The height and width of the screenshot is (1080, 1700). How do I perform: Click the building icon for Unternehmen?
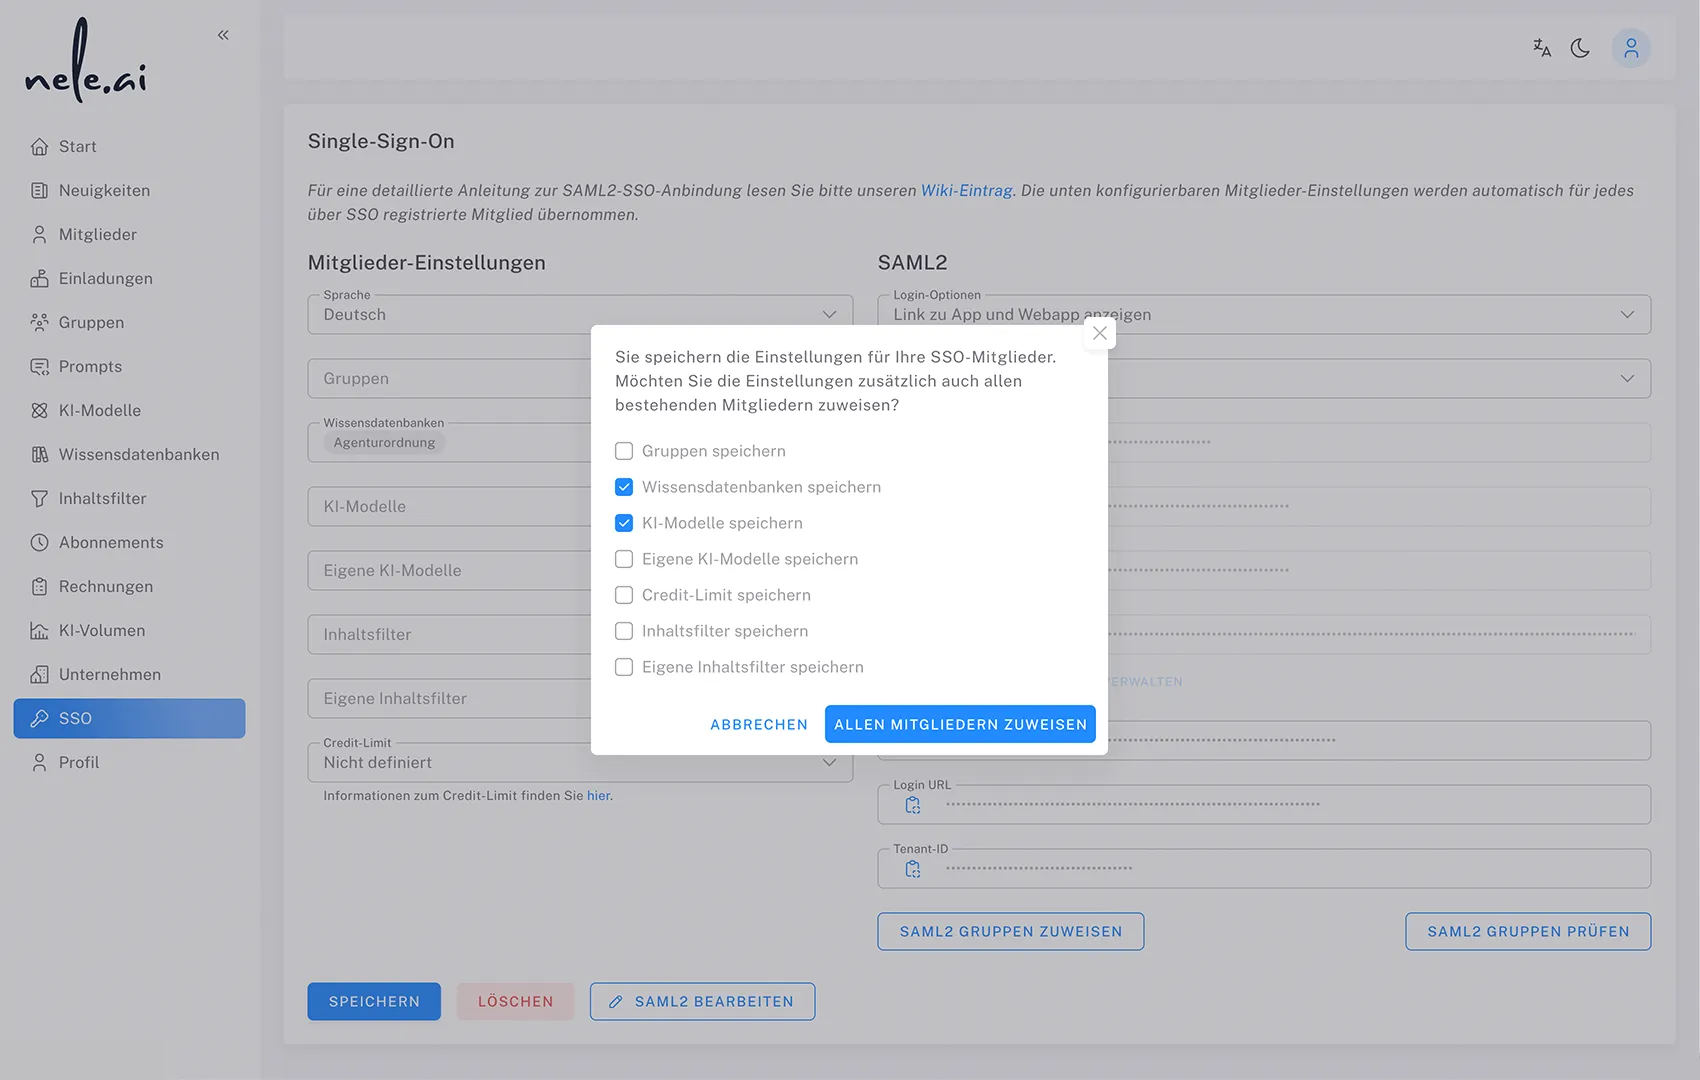pyautogui.click(x=39, y=675)
